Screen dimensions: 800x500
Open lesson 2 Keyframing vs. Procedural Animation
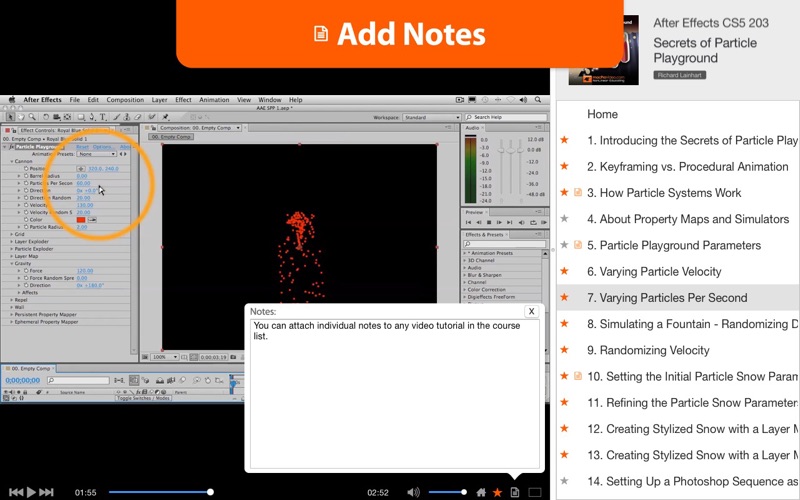687,167
